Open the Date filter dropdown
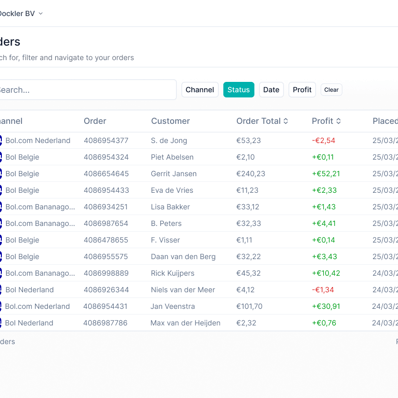This screenshot has width=398, height=398. 271,90
